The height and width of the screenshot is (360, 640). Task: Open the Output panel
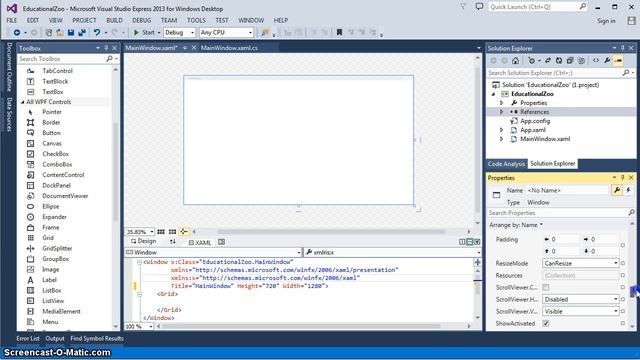coord(55,338)
